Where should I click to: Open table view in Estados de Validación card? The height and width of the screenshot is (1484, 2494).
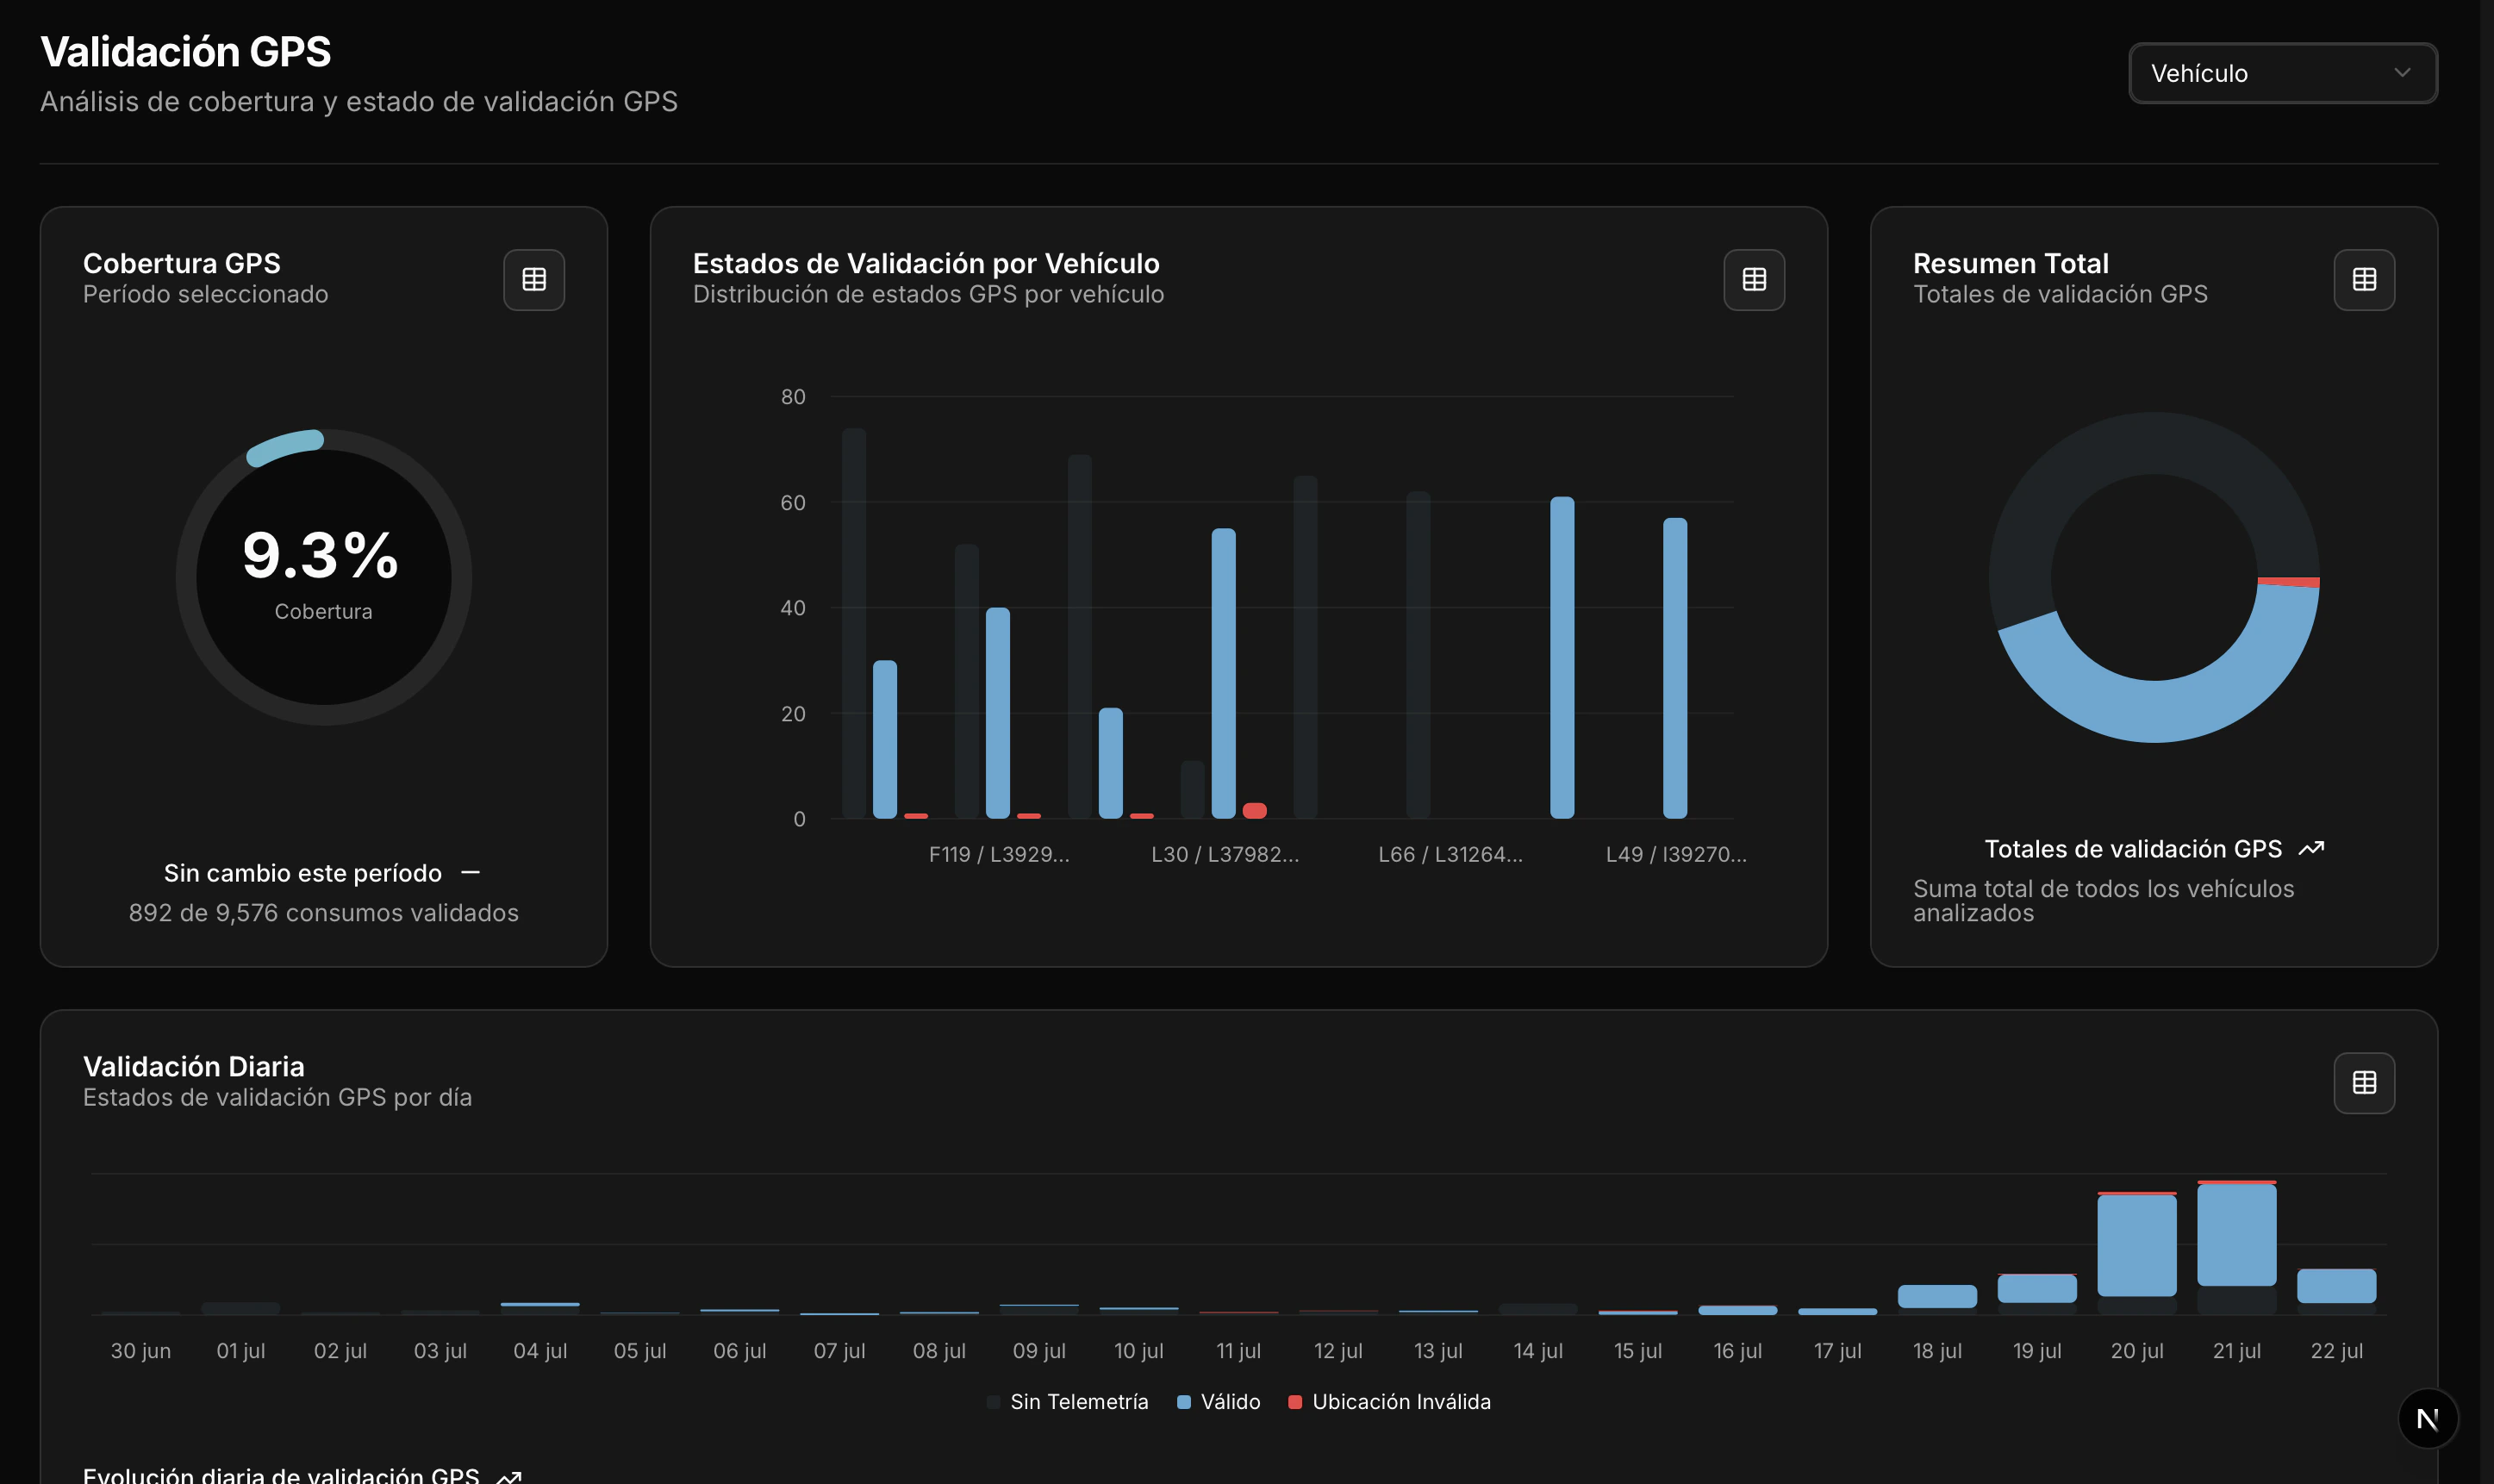point(1753,280)
